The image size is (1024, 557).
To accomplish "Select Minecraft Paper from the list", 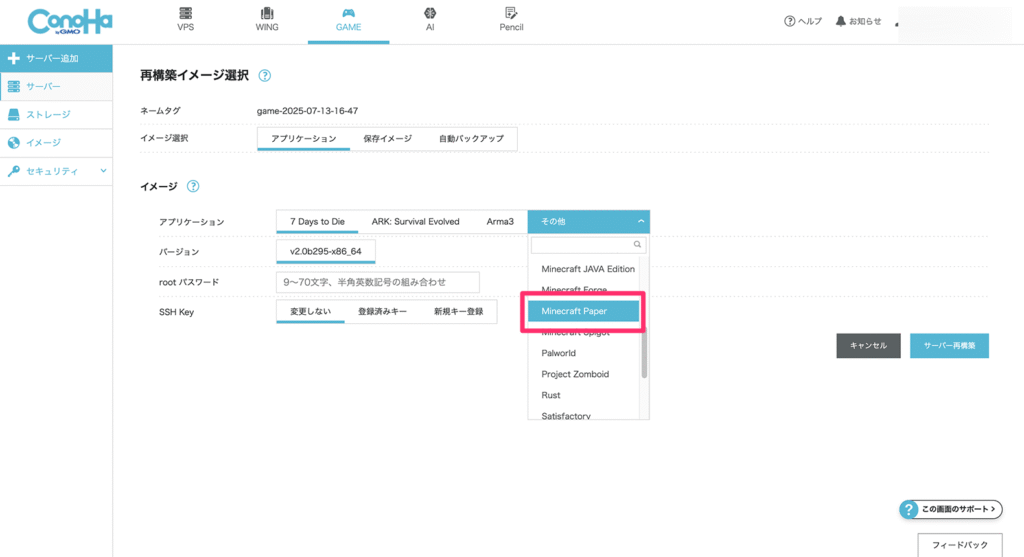I will click(583, 311).
